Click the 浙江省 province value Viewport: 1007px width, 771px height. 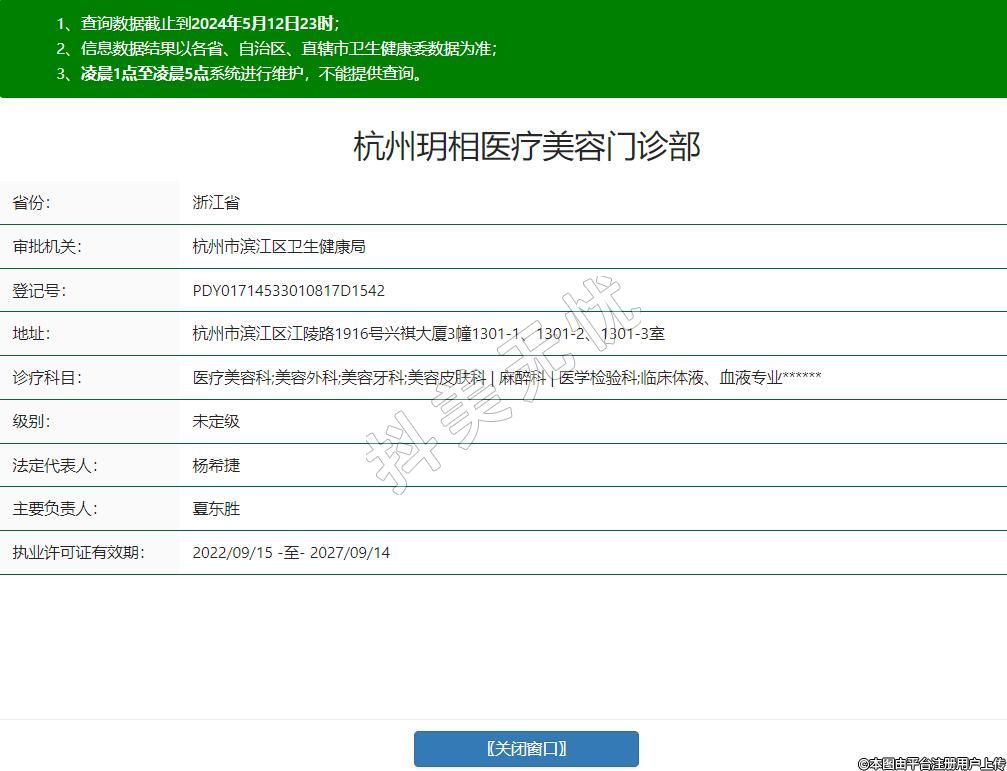pyautogui.click(x=216, y=203)
